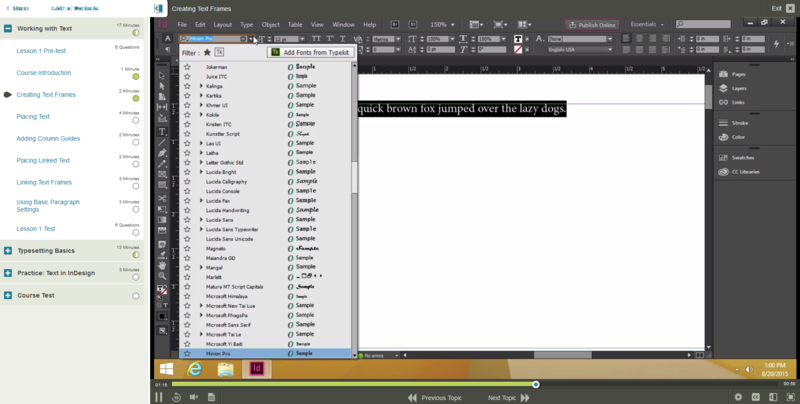The width and height of the screenshot is (800, 404).
Task: Select the Pencil tool
Action: click(x=162, y=164)
